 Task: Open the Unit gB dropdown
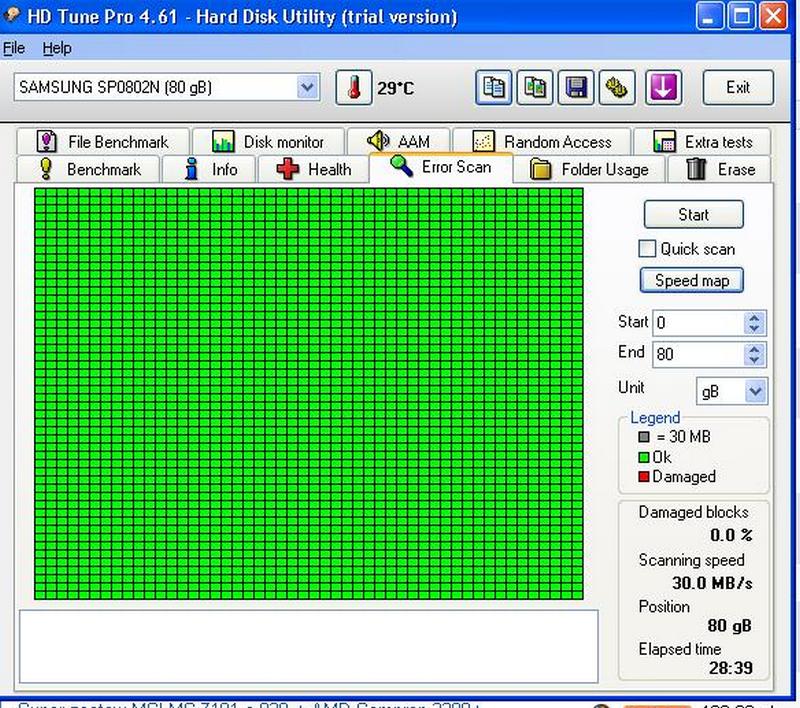755,391
